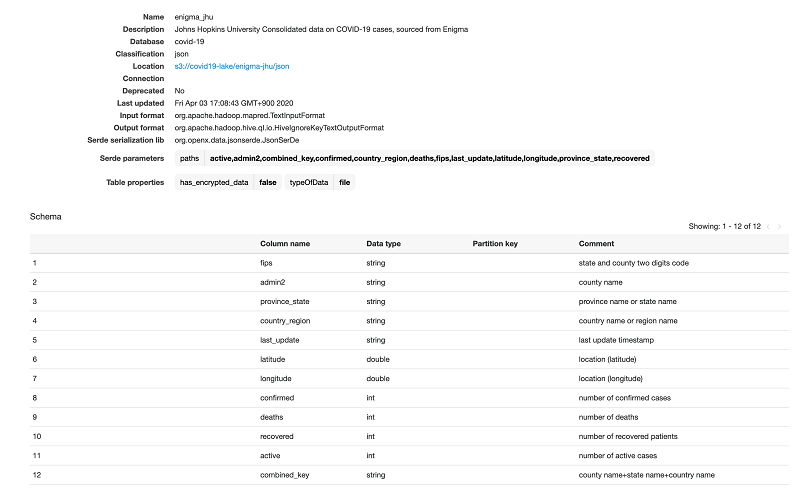The width and height of the screenshot is (800, 493).
Task: Click the paths serde parameter key
Action: point(189,159)
